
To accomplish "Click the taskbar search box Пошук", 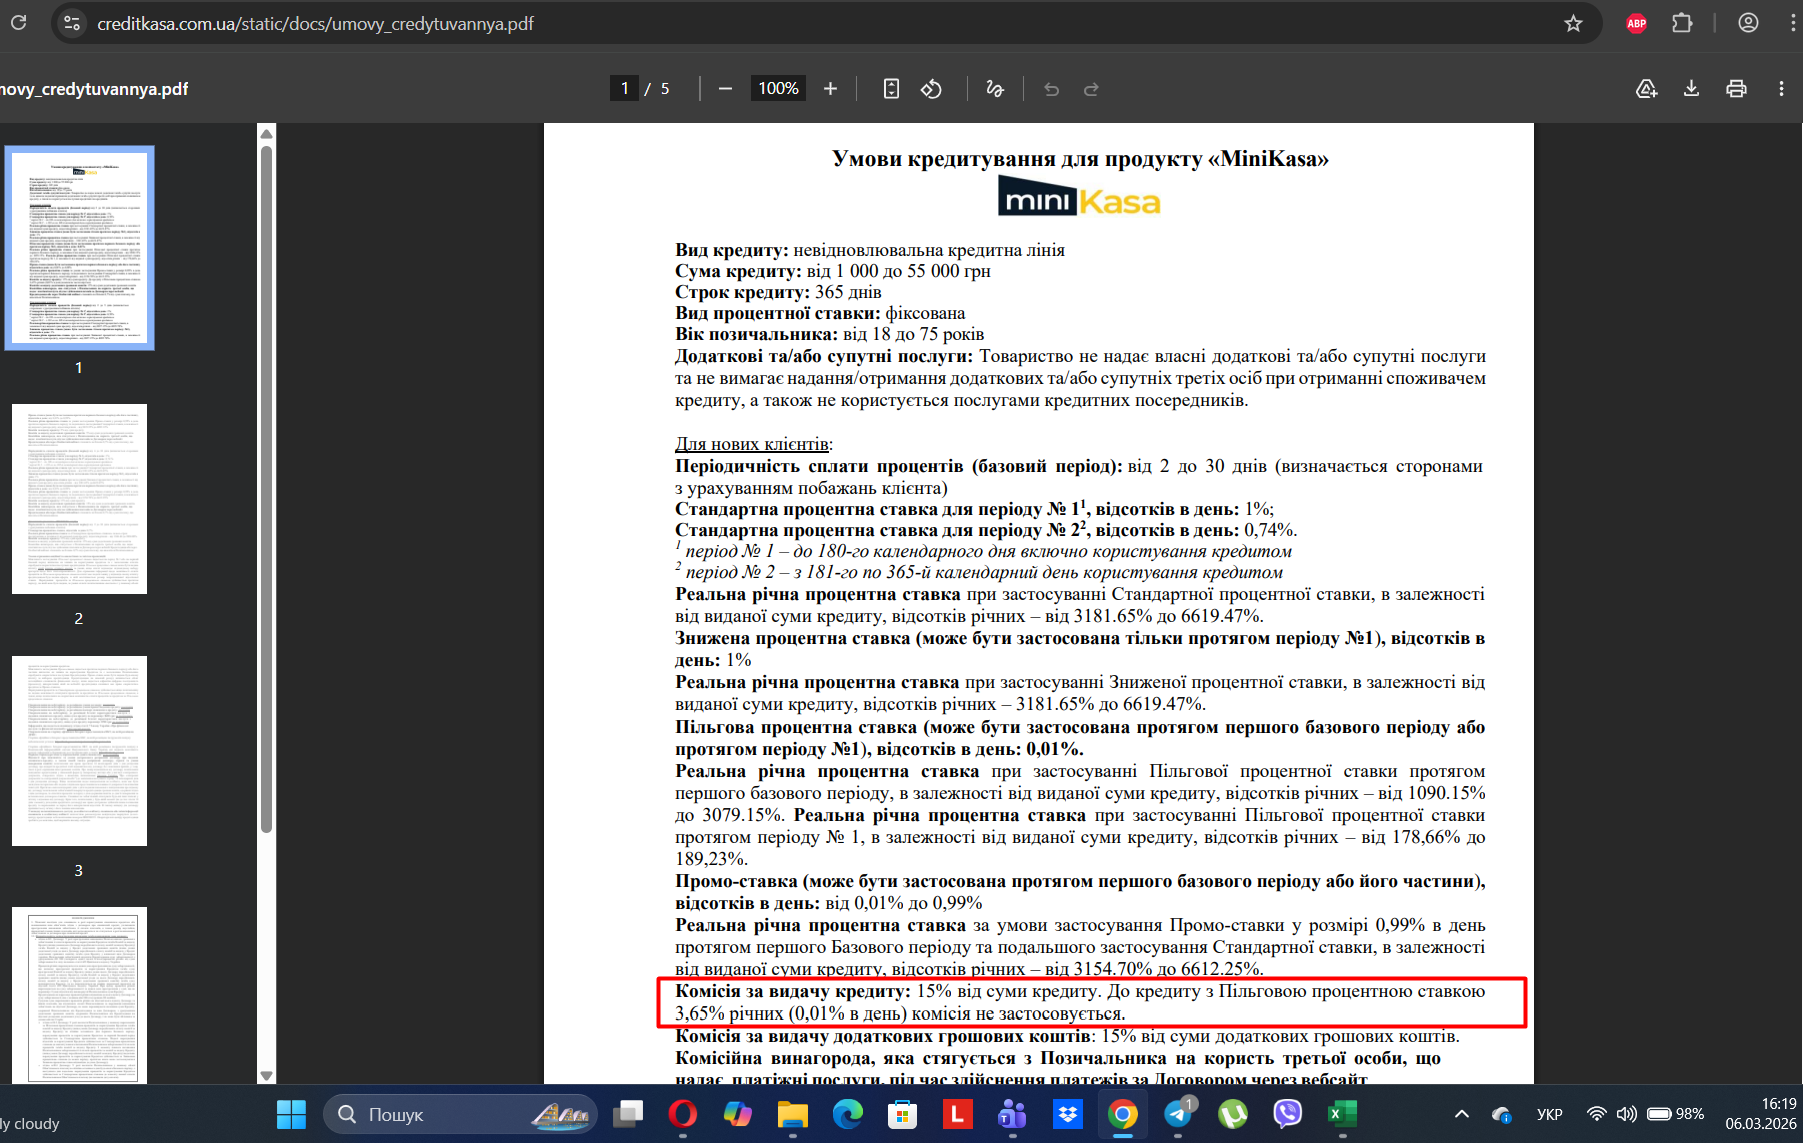I will 460,1114.
